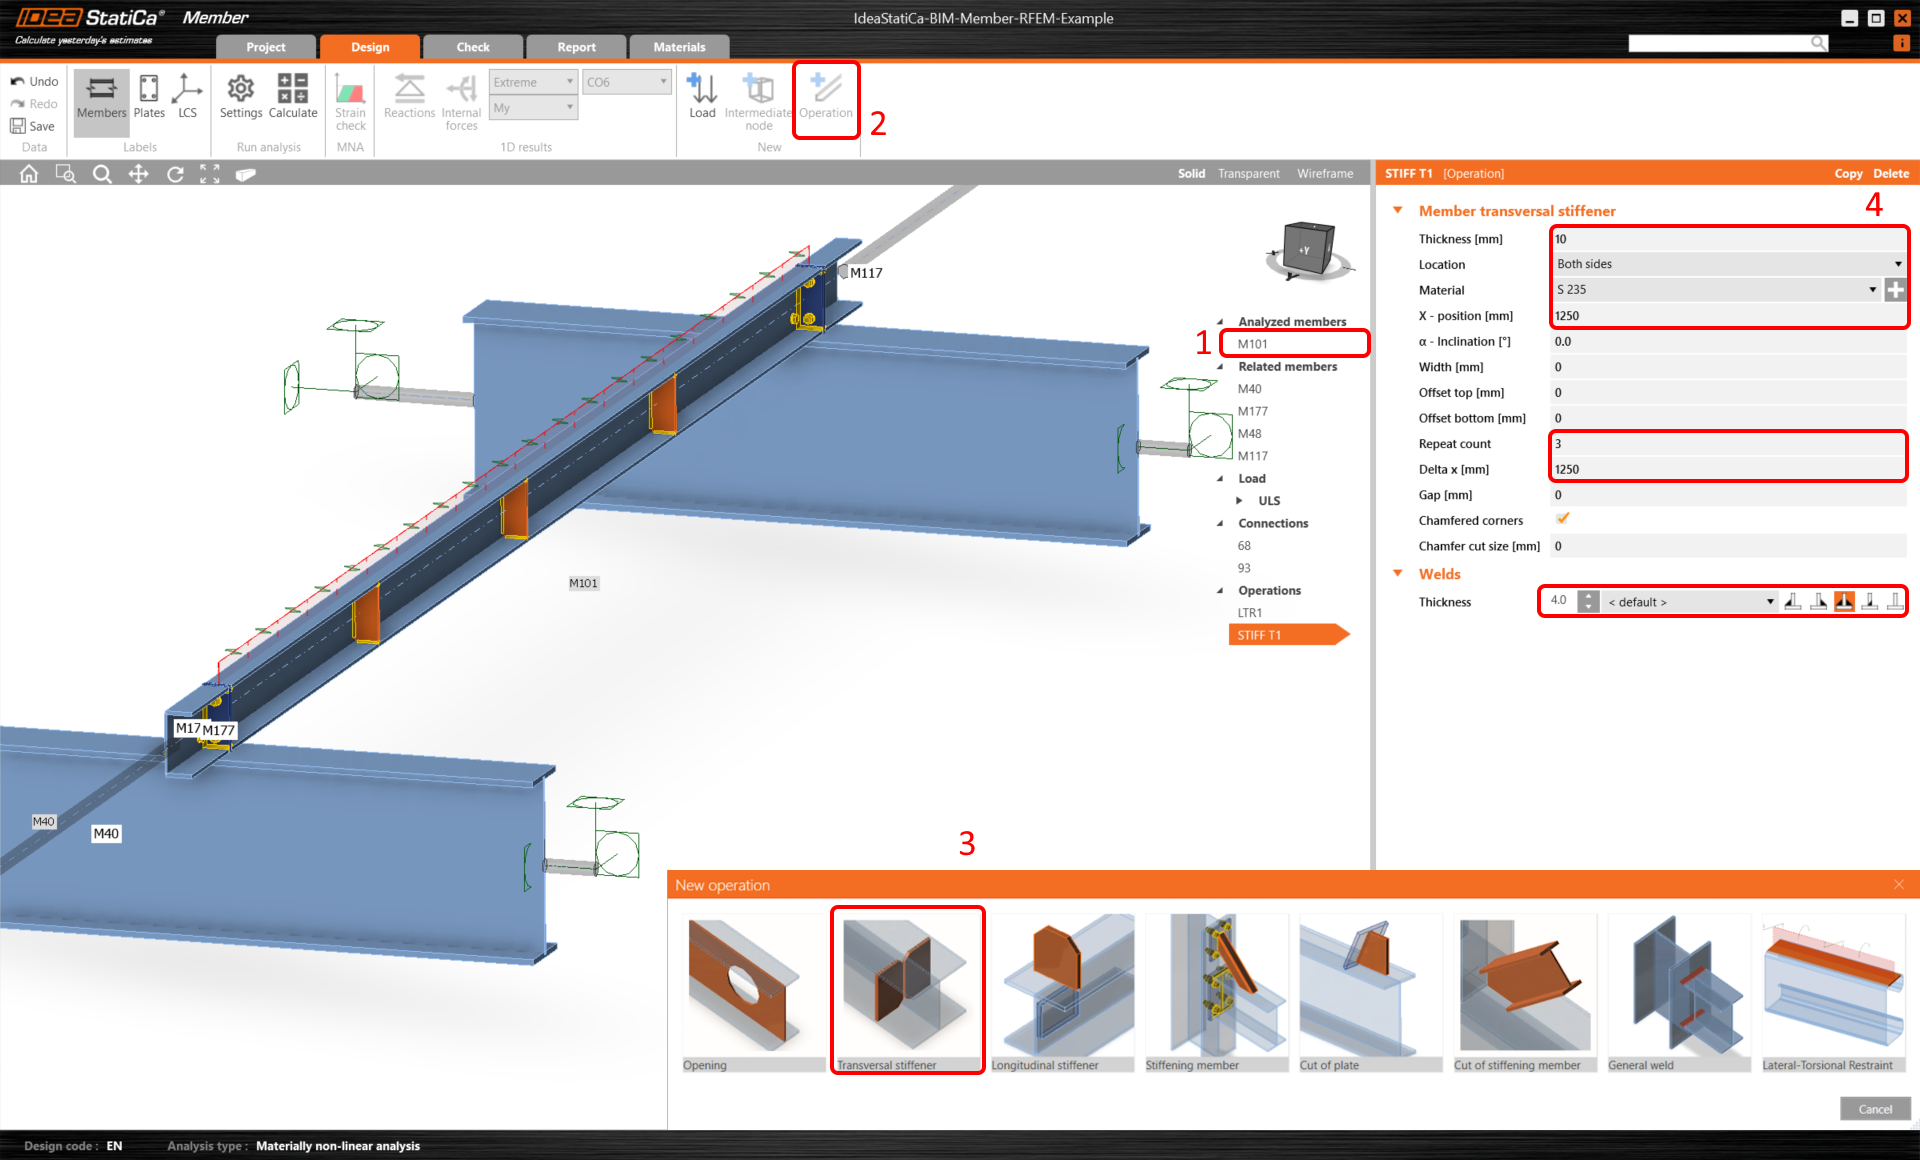This screenshot has width=1920, height=1160.
Task: Switch view mode to Transparent
Action: pos(1248,174)
